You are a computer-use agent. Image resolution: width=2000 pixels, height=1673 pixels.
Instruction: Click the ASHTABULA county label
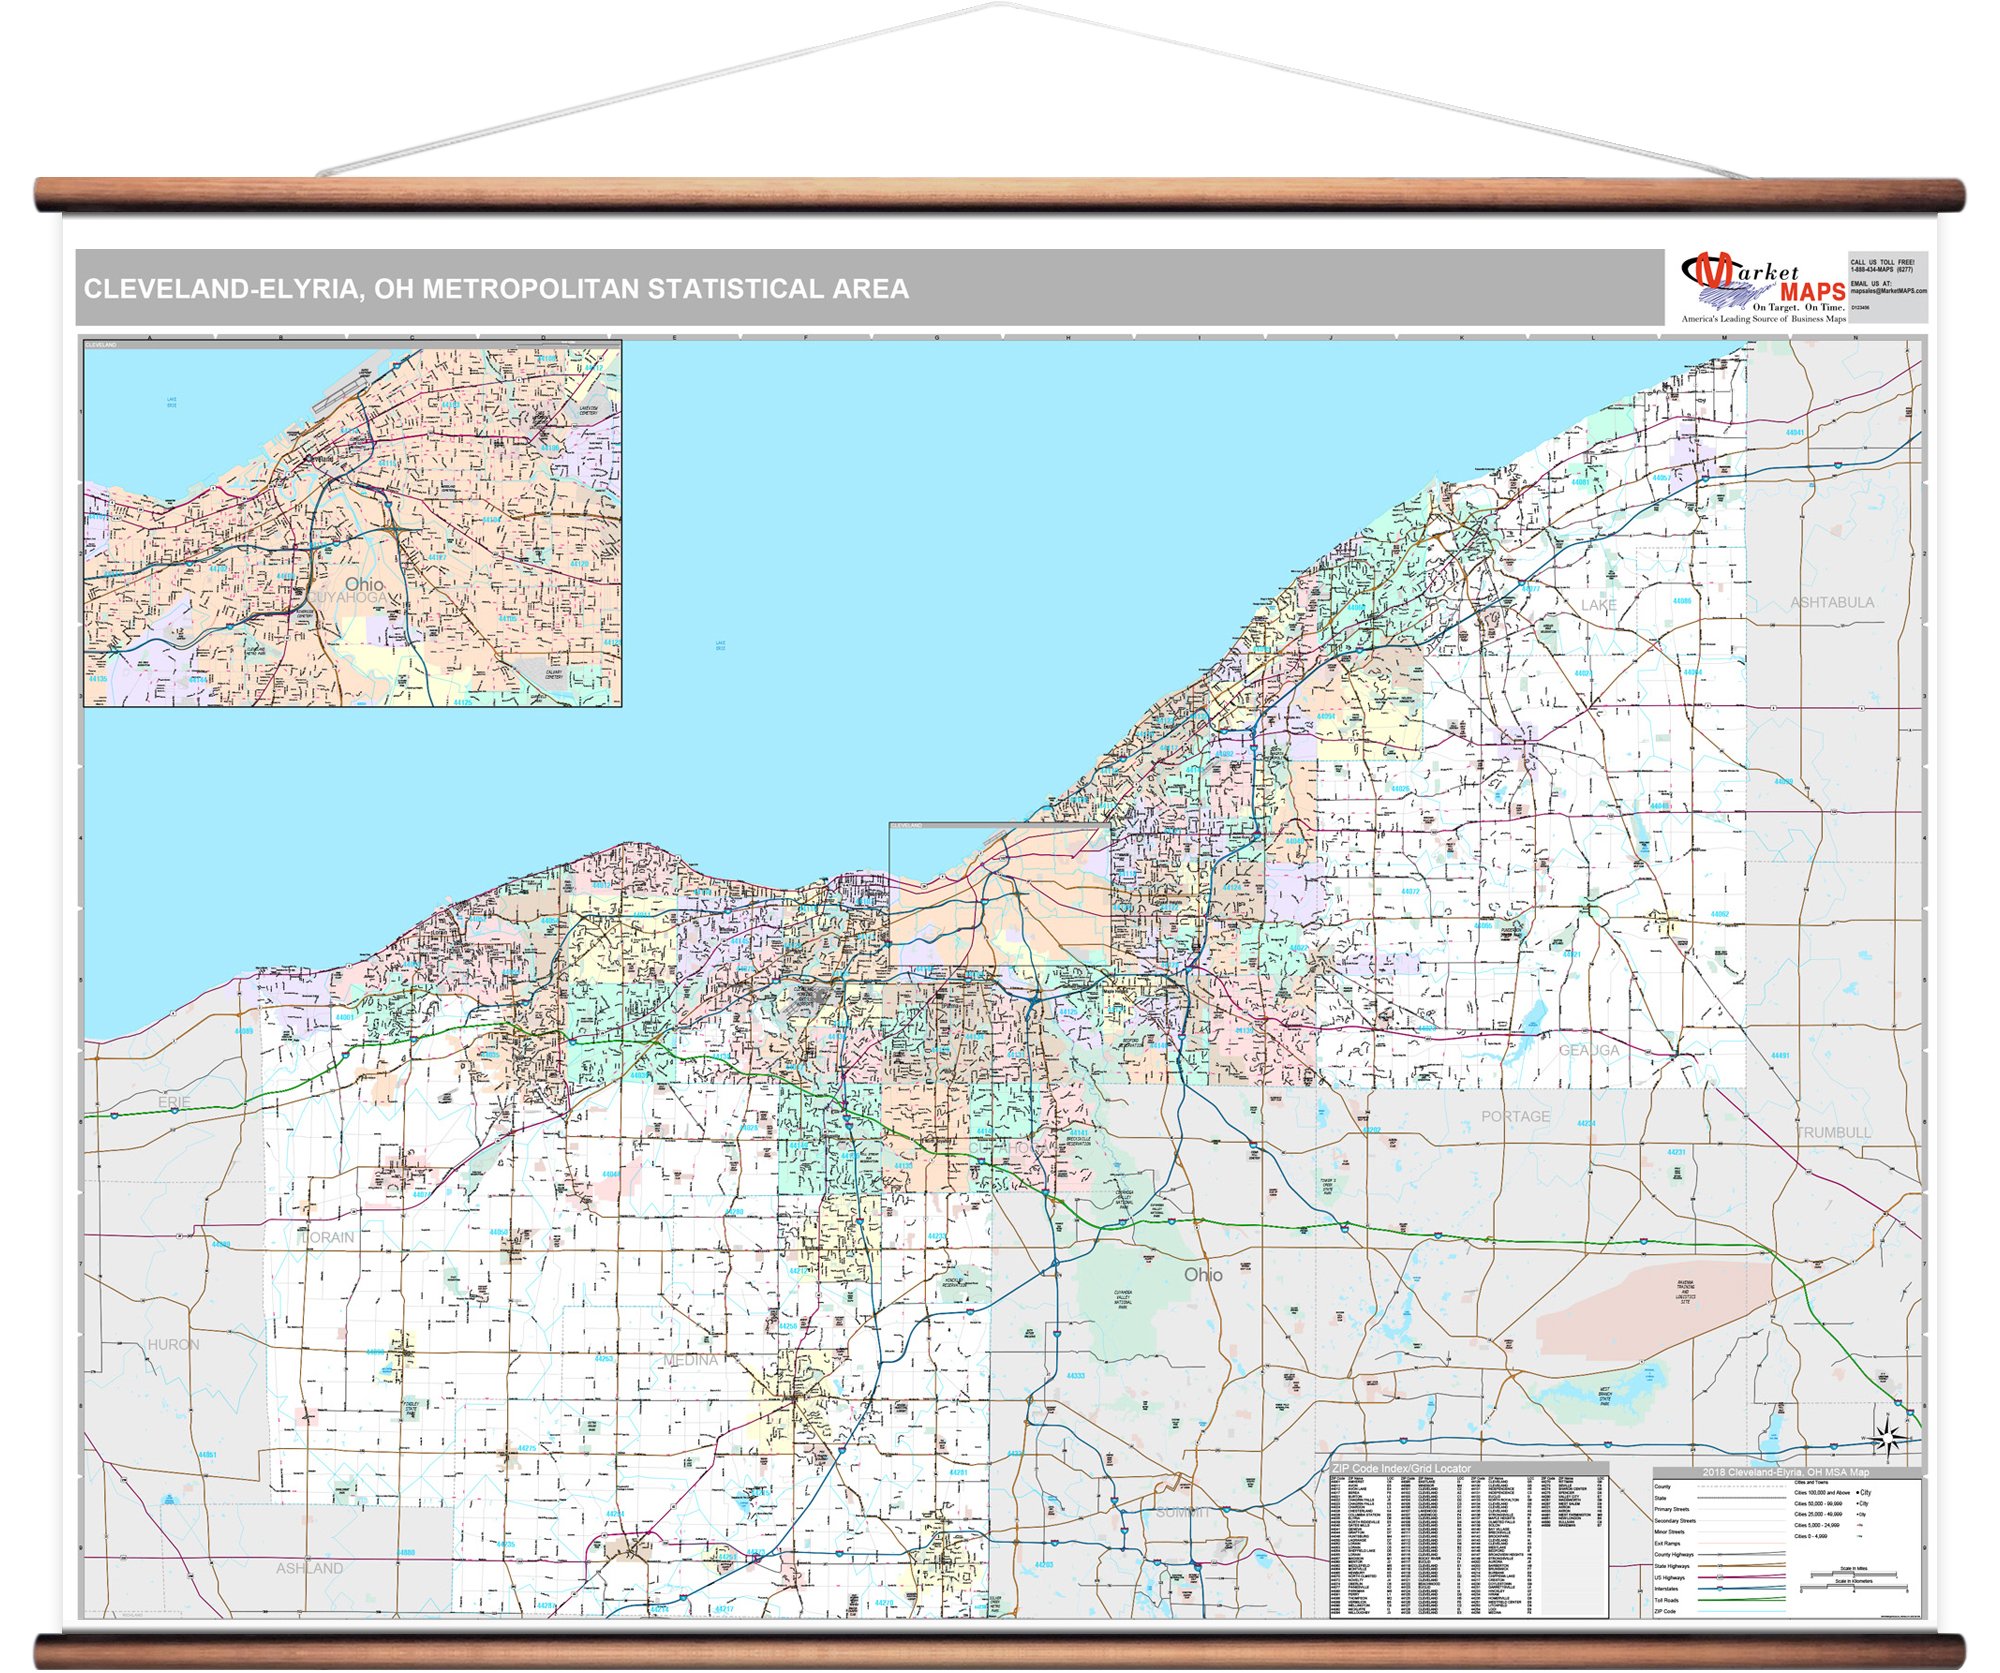[1831, 602]
